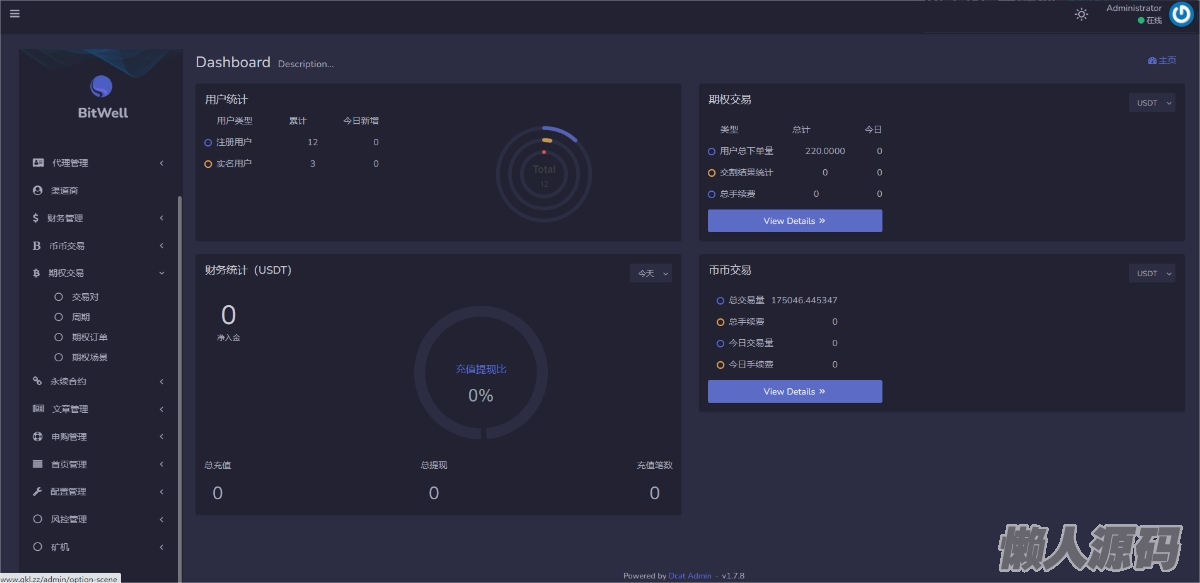Click the wrench icon for 配置管理
Screen dimensions: 1200x583
tap(38, 492)
